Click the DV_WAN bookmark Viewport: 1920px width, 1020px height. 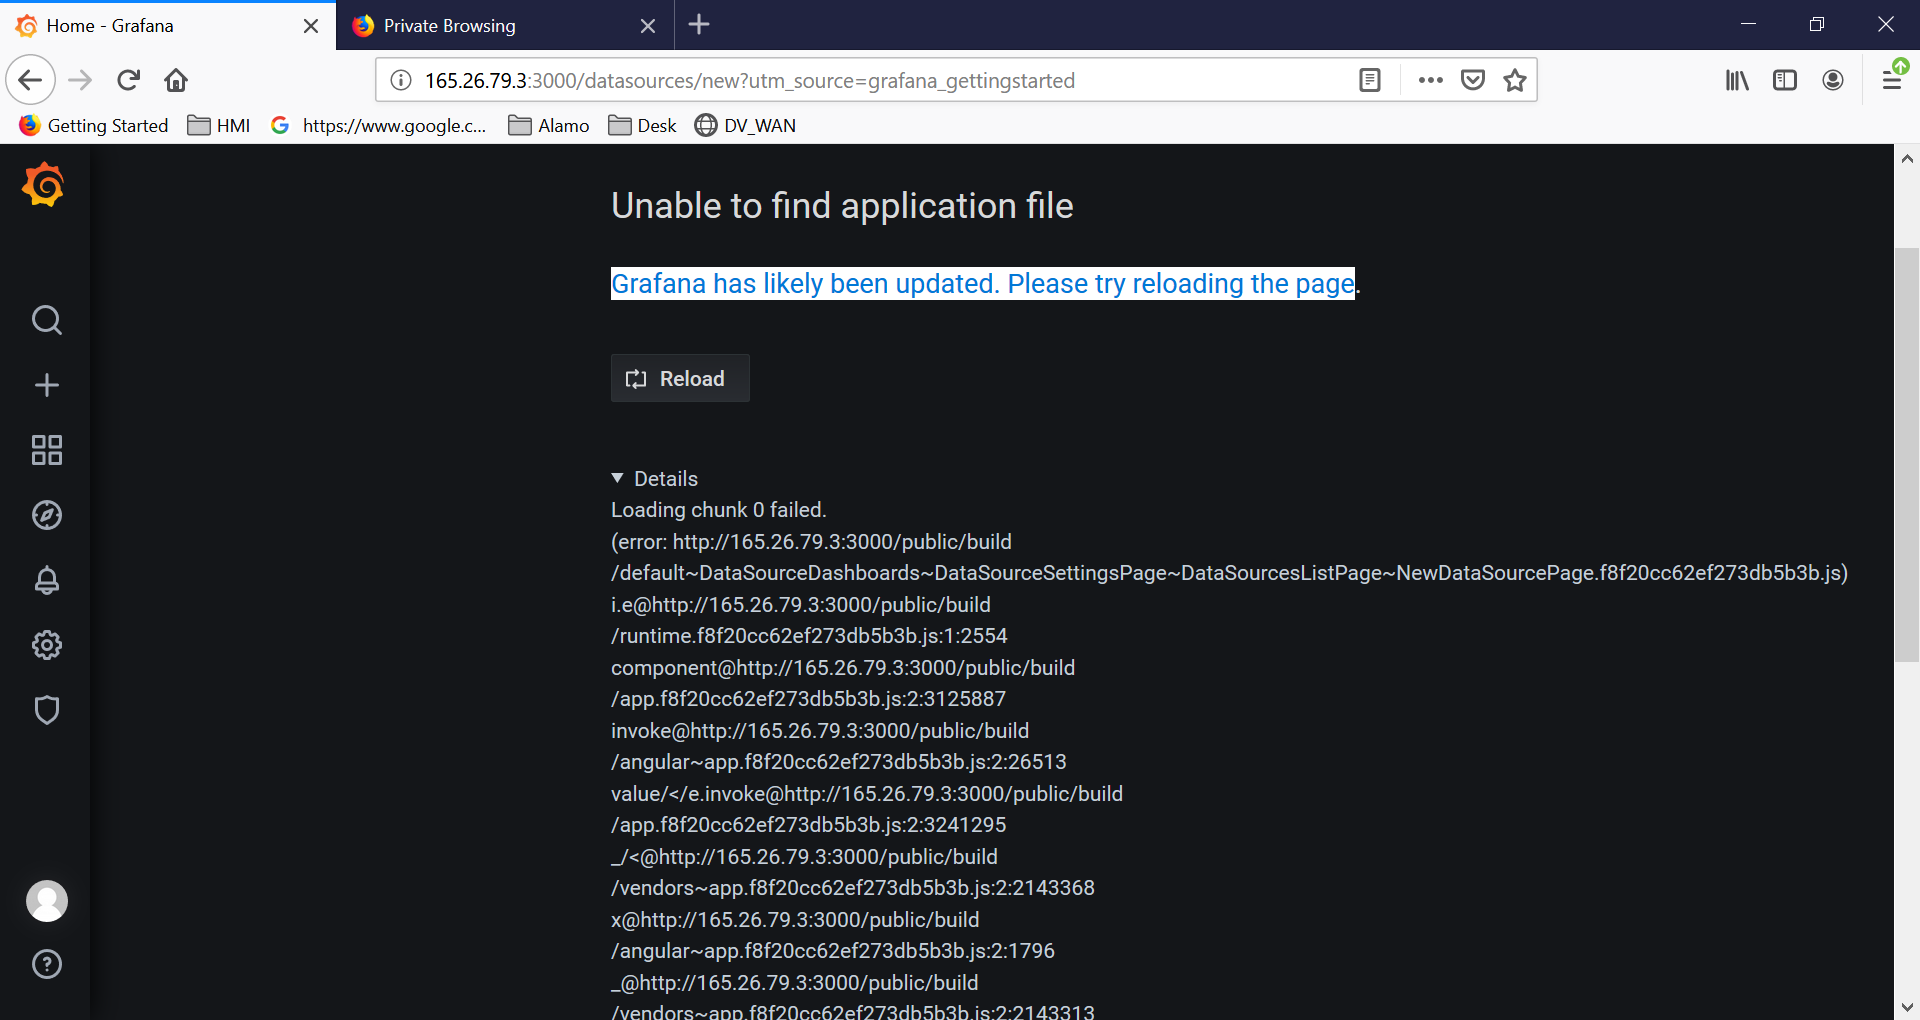click(x=746, y=125)
